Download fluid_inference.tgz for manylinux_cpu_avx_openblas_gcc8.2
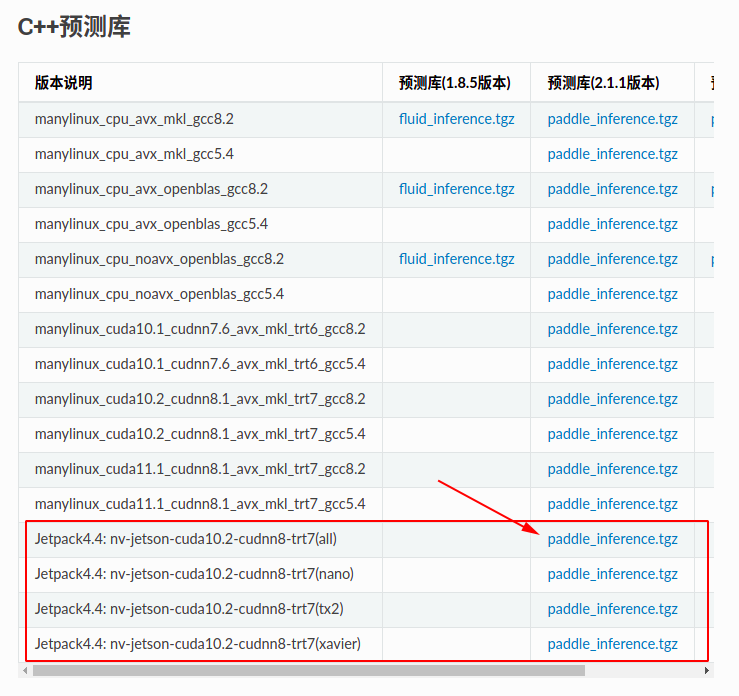Screen dimensions: 739x696 (x=456, y=189)
